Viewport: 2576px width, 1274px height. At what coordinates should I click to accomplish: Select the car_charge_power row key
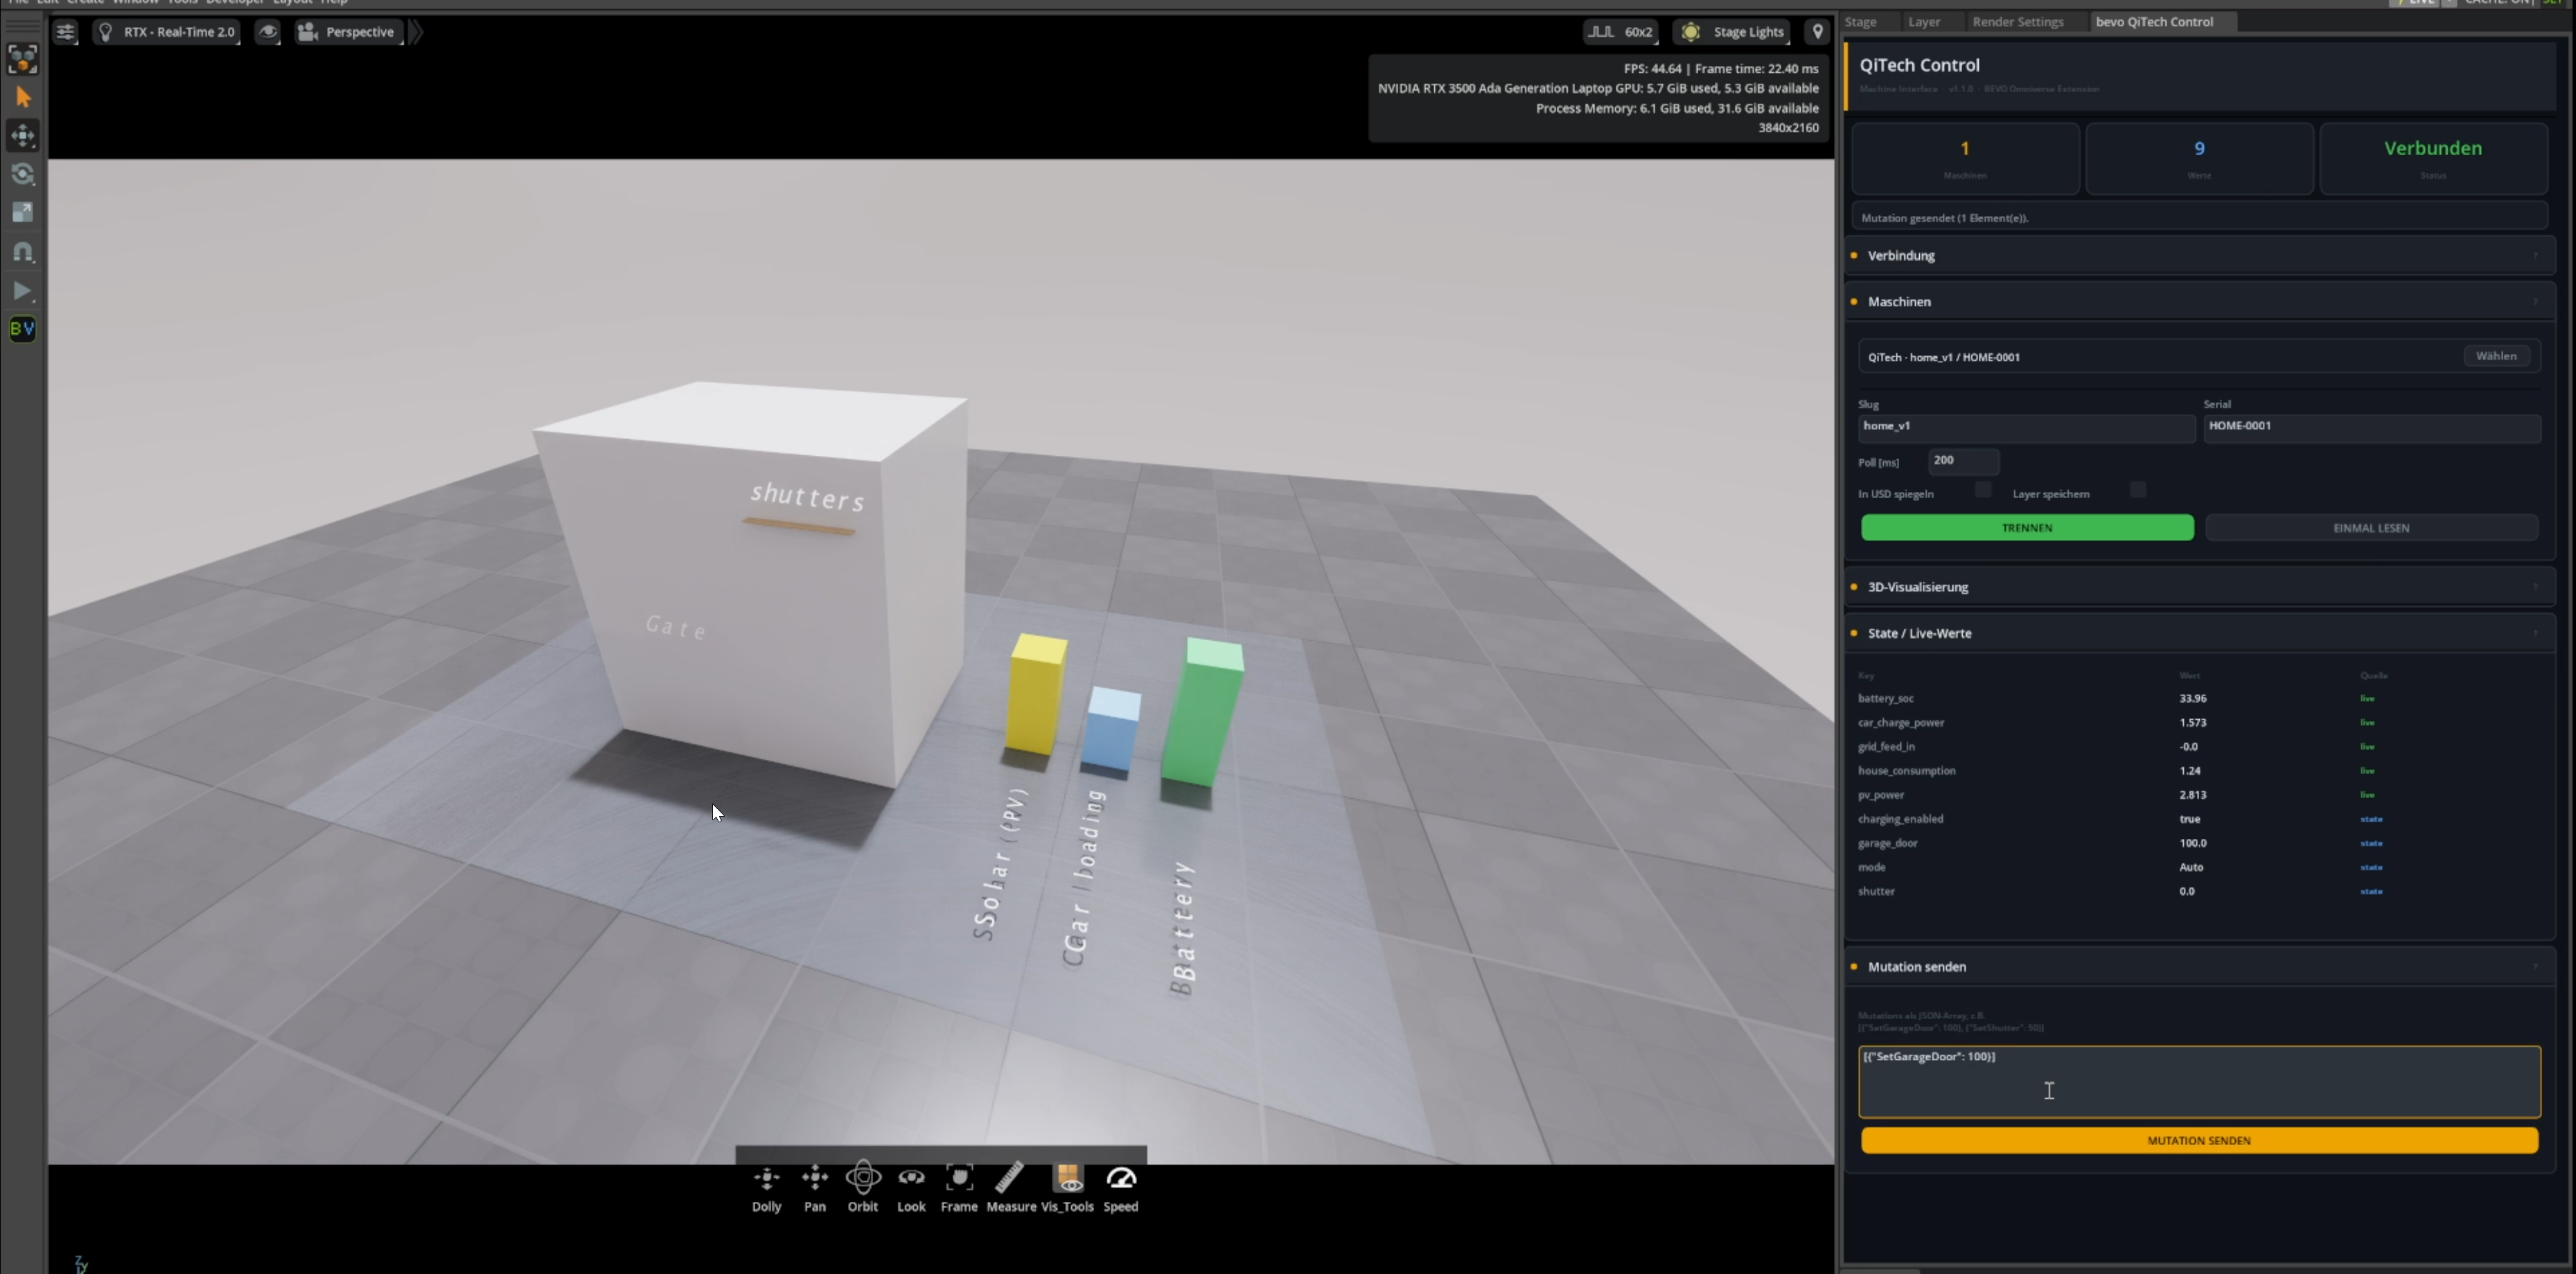[1901, 722]
